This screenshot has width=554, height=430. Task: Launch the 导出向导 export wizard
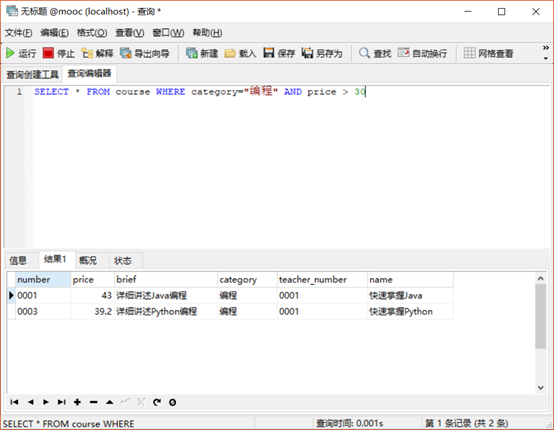pyautogui.click(x=145, y=53)
